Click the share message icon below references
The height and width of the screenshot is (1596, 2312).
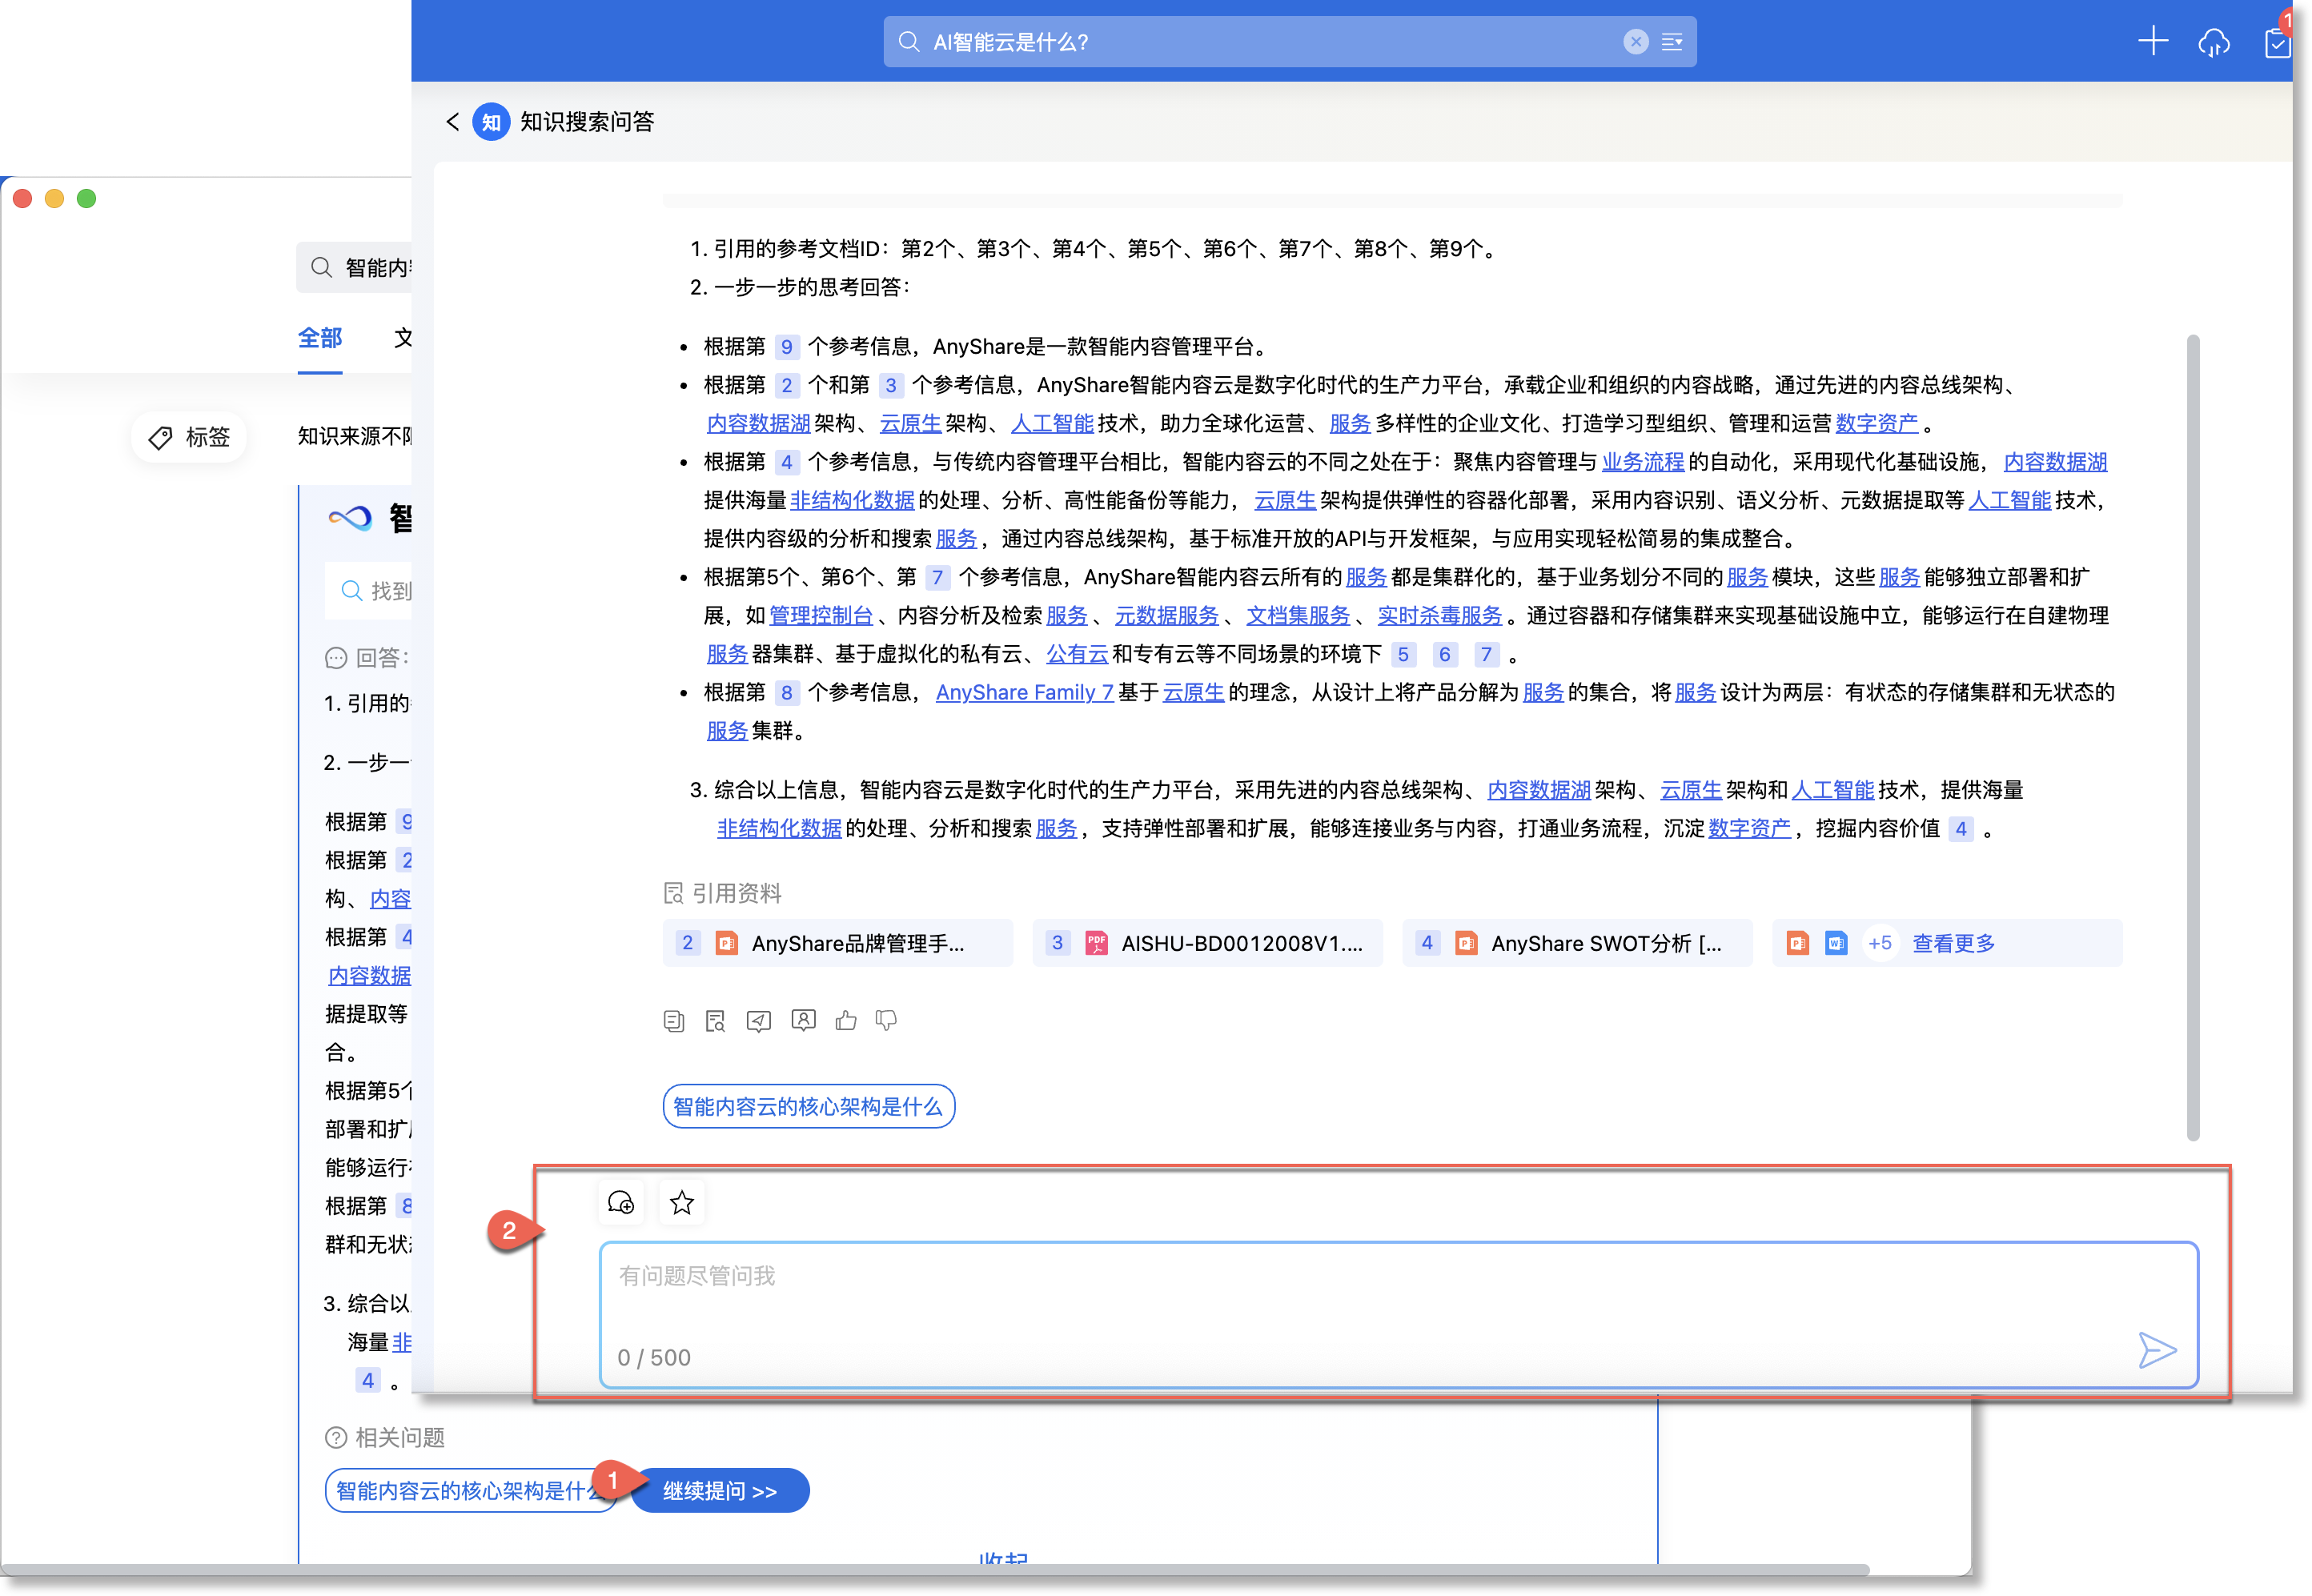click(759, 1020)
